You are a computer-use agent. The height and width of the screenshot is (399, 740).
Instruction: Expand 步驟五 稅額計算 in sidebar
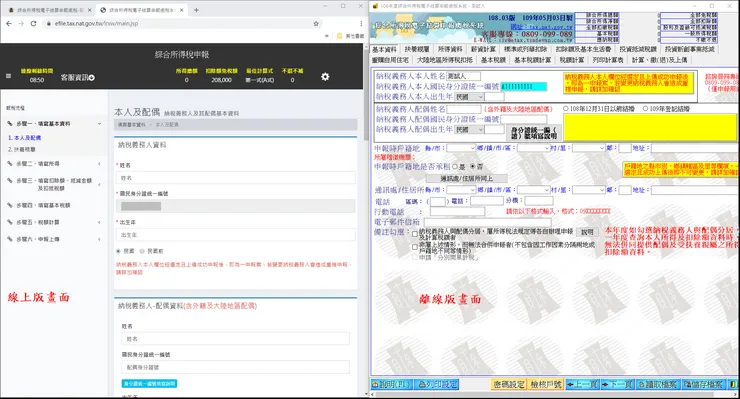[x=53, y=222]
